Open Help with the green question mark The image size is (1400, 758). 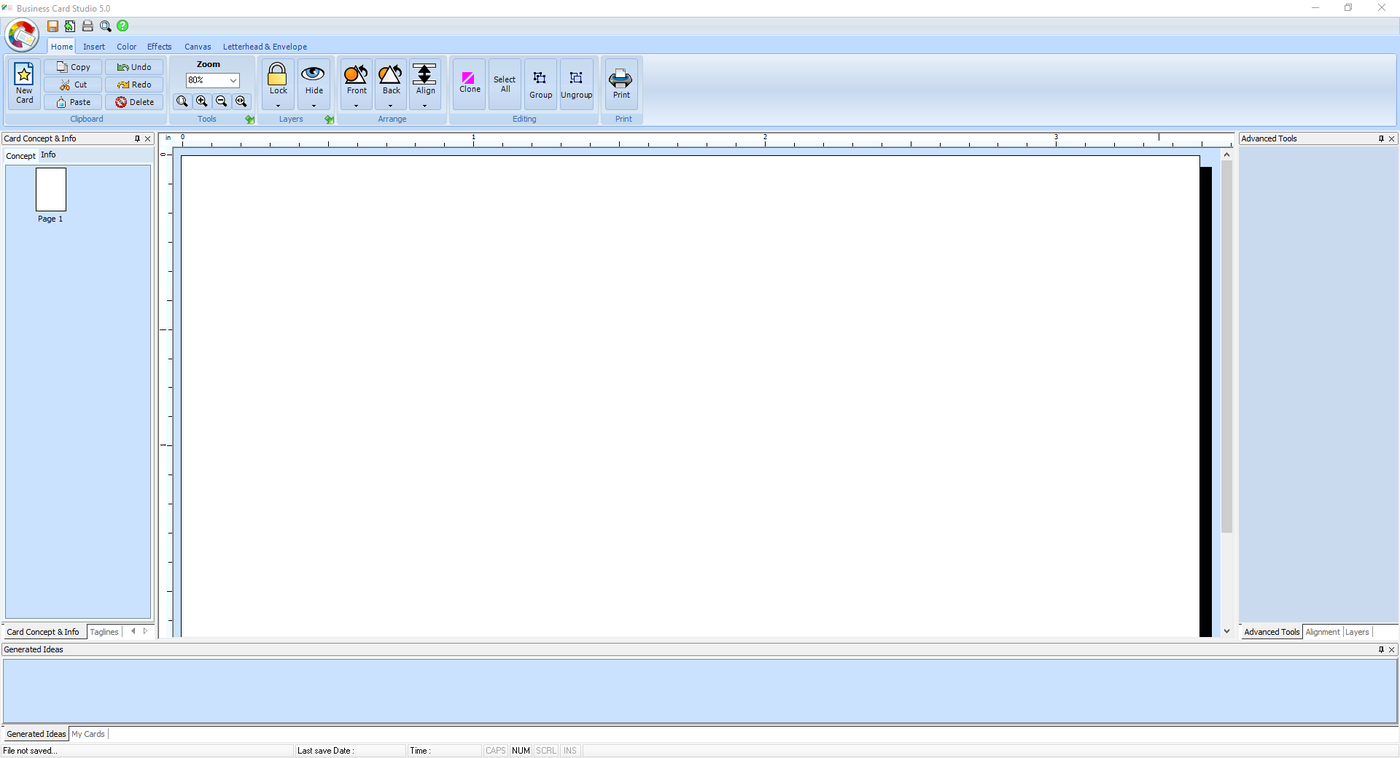click(122, 26)
